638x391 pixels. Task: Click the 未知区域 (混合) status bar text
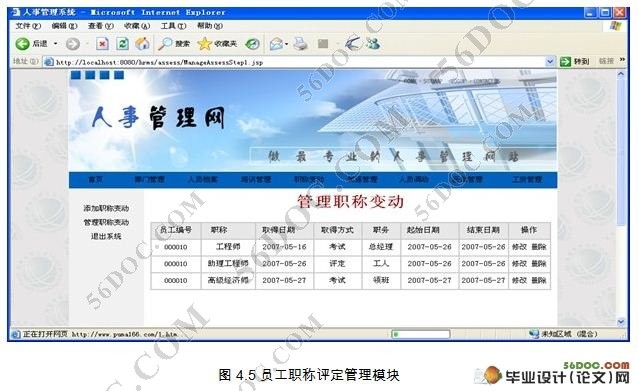point(569,334)
